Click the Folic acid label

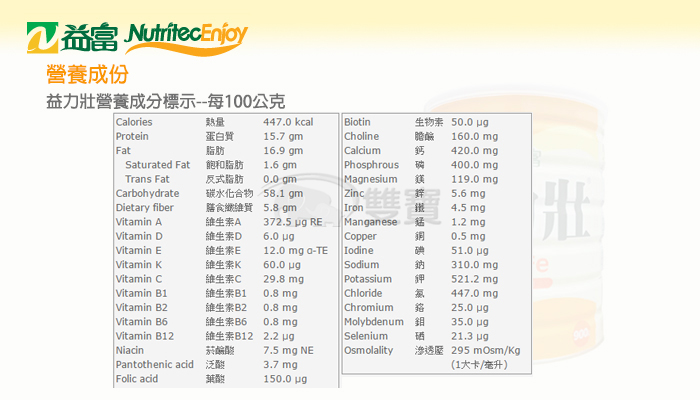tap(137, 379)
